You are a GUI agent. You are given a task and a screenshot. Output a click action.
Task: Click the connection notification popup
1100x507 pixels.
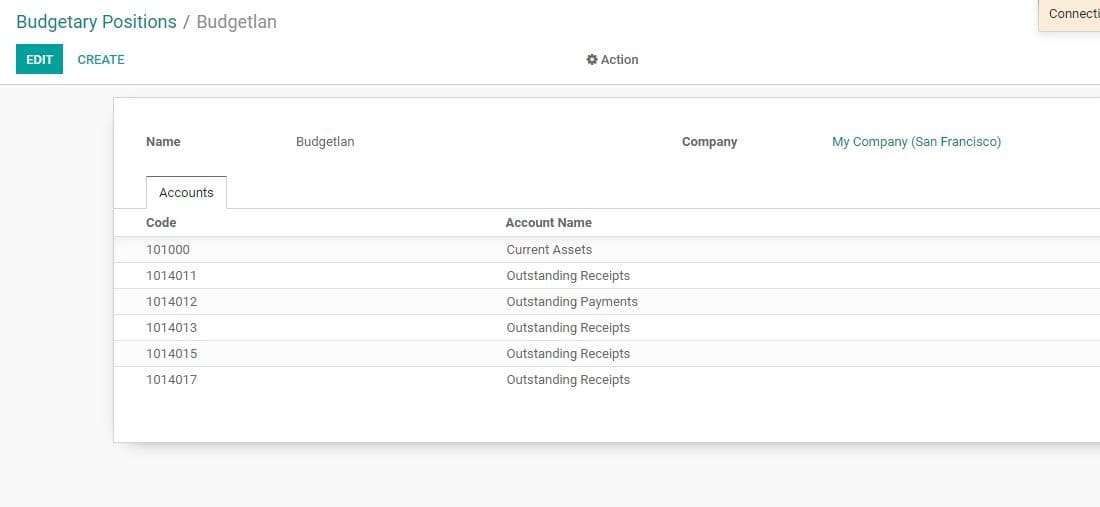[x=1072, y=15]
